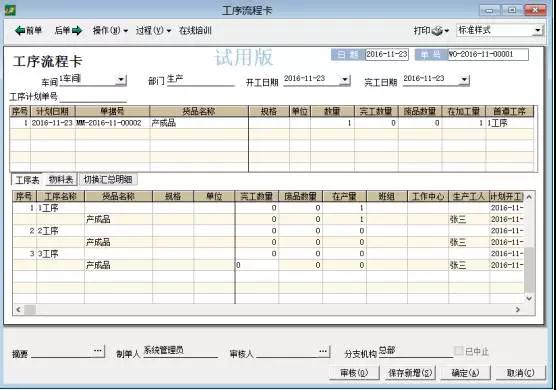Click the vertical scrollbar of the process table

point(529,247)
